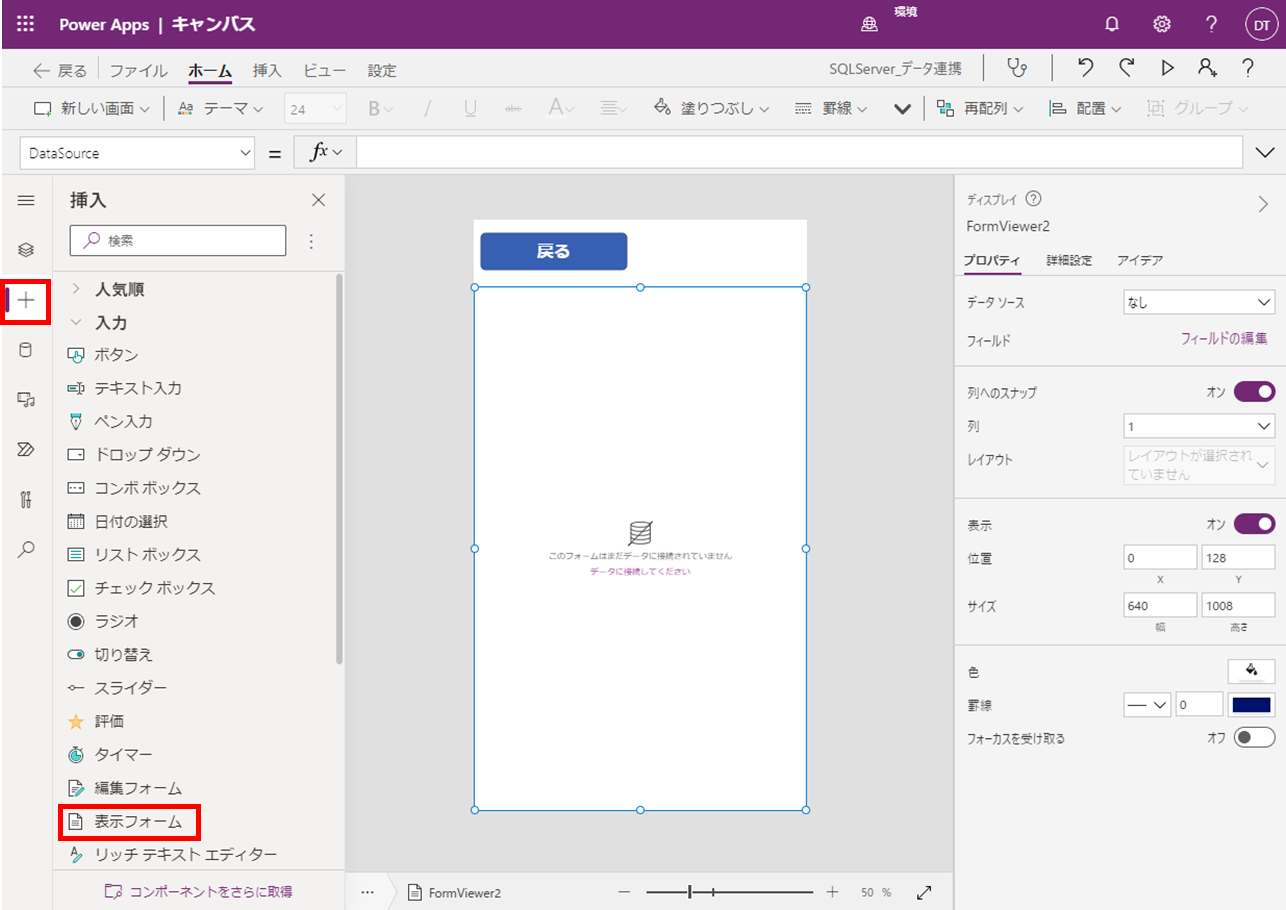
Task: Close the 挿入 insert pane
Action: (x=319, y=200)
